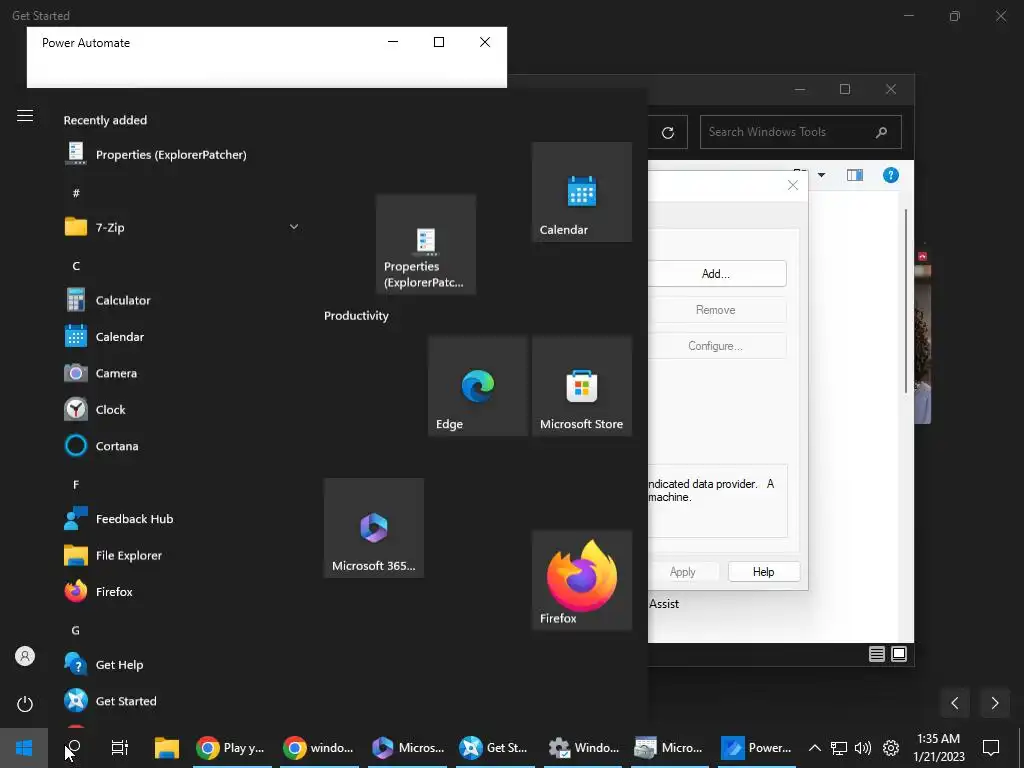The width and height of the screenshot is (1024, 768).
Task: Open the Microsoft 365 tile
Action: tap(374, 528)
